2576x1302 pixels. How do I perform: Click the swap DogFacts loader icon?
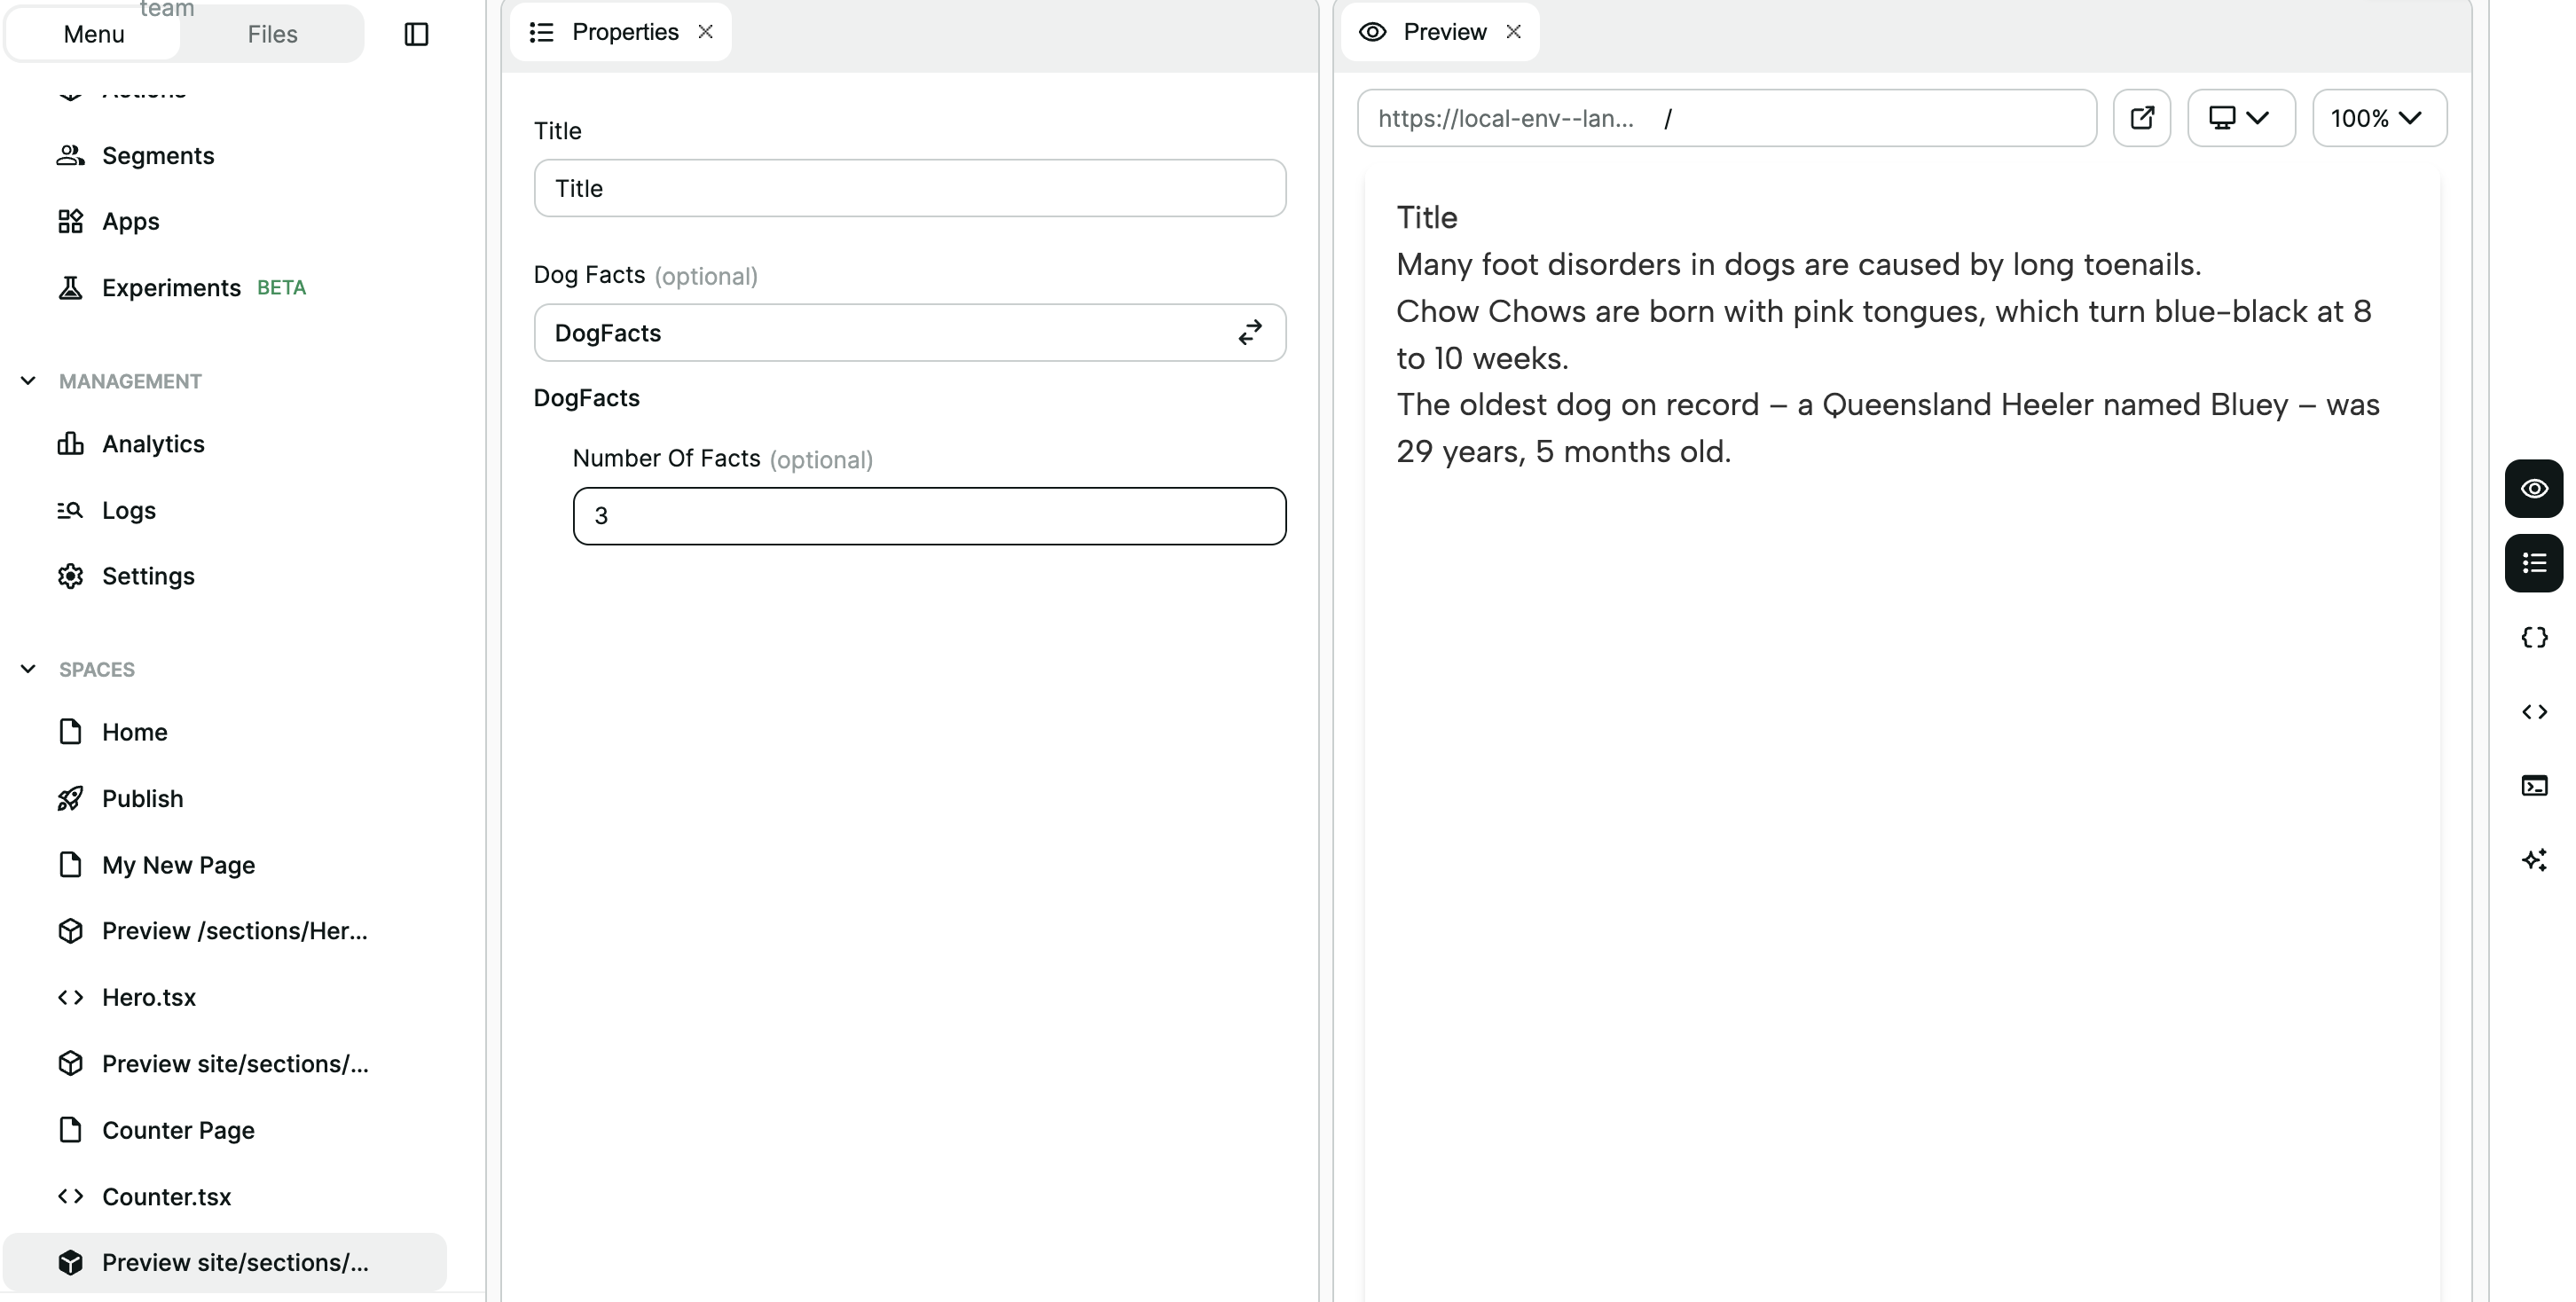coord(1250,333)
